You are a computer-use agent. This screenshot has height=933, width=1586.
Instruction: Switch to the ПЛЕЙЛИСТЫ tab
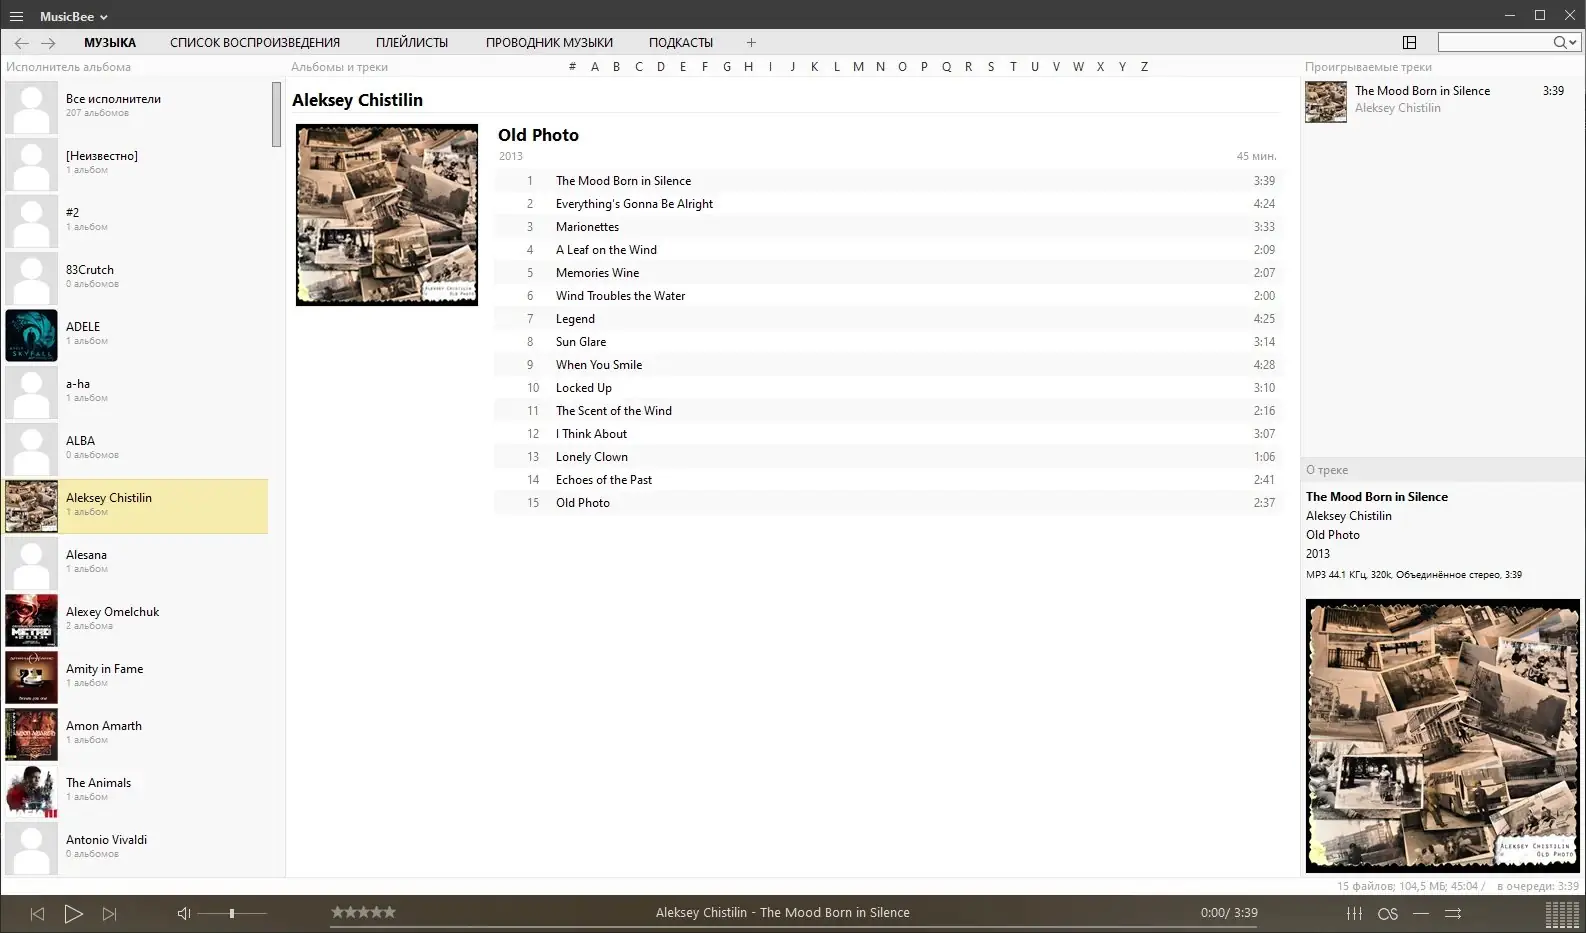[412, 42]
